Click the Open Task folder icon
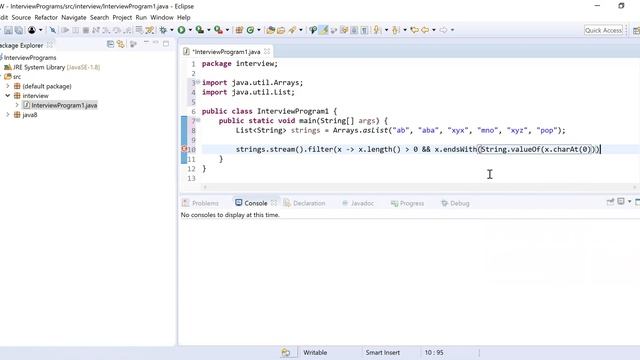Viewport: 640px width, 360px height. [281, 30]
